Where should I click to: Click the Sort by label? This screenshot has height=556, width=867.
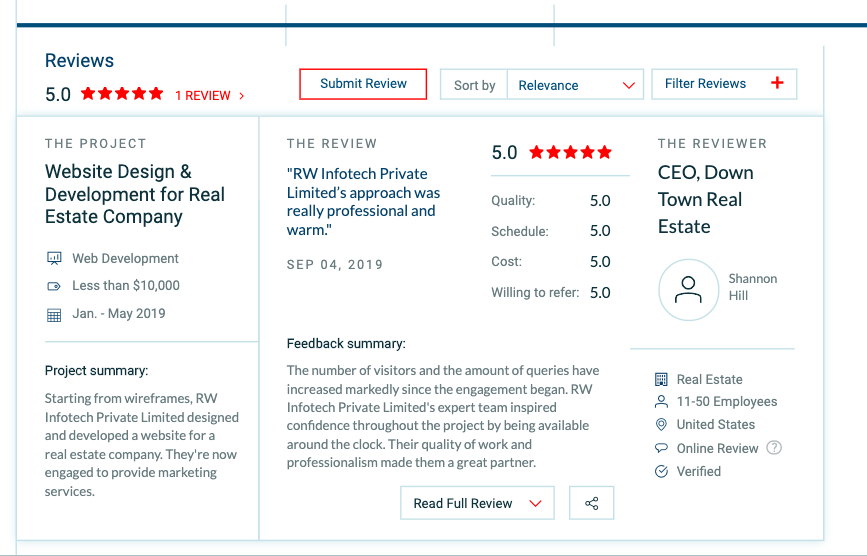[474, 86]
